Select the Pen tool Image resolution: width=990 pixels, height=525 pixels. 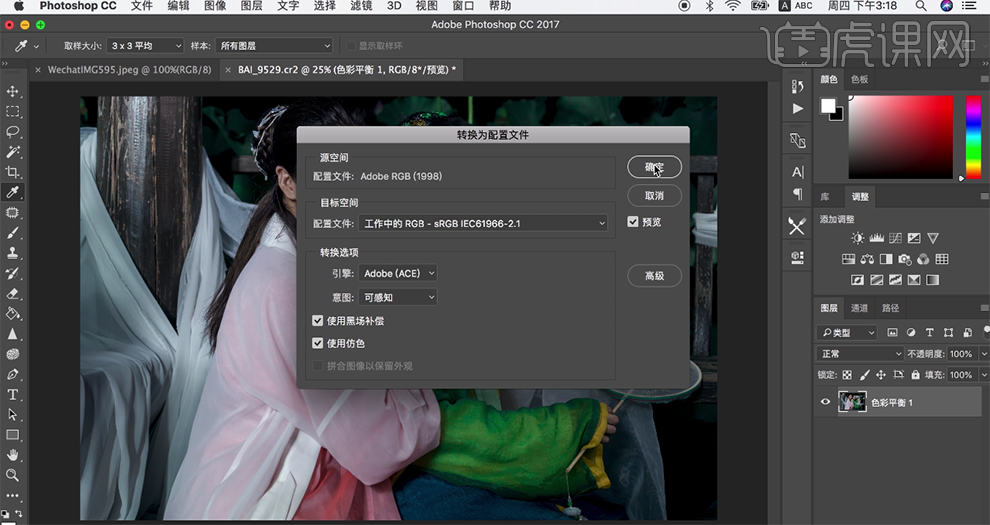(x=13, y=374)
